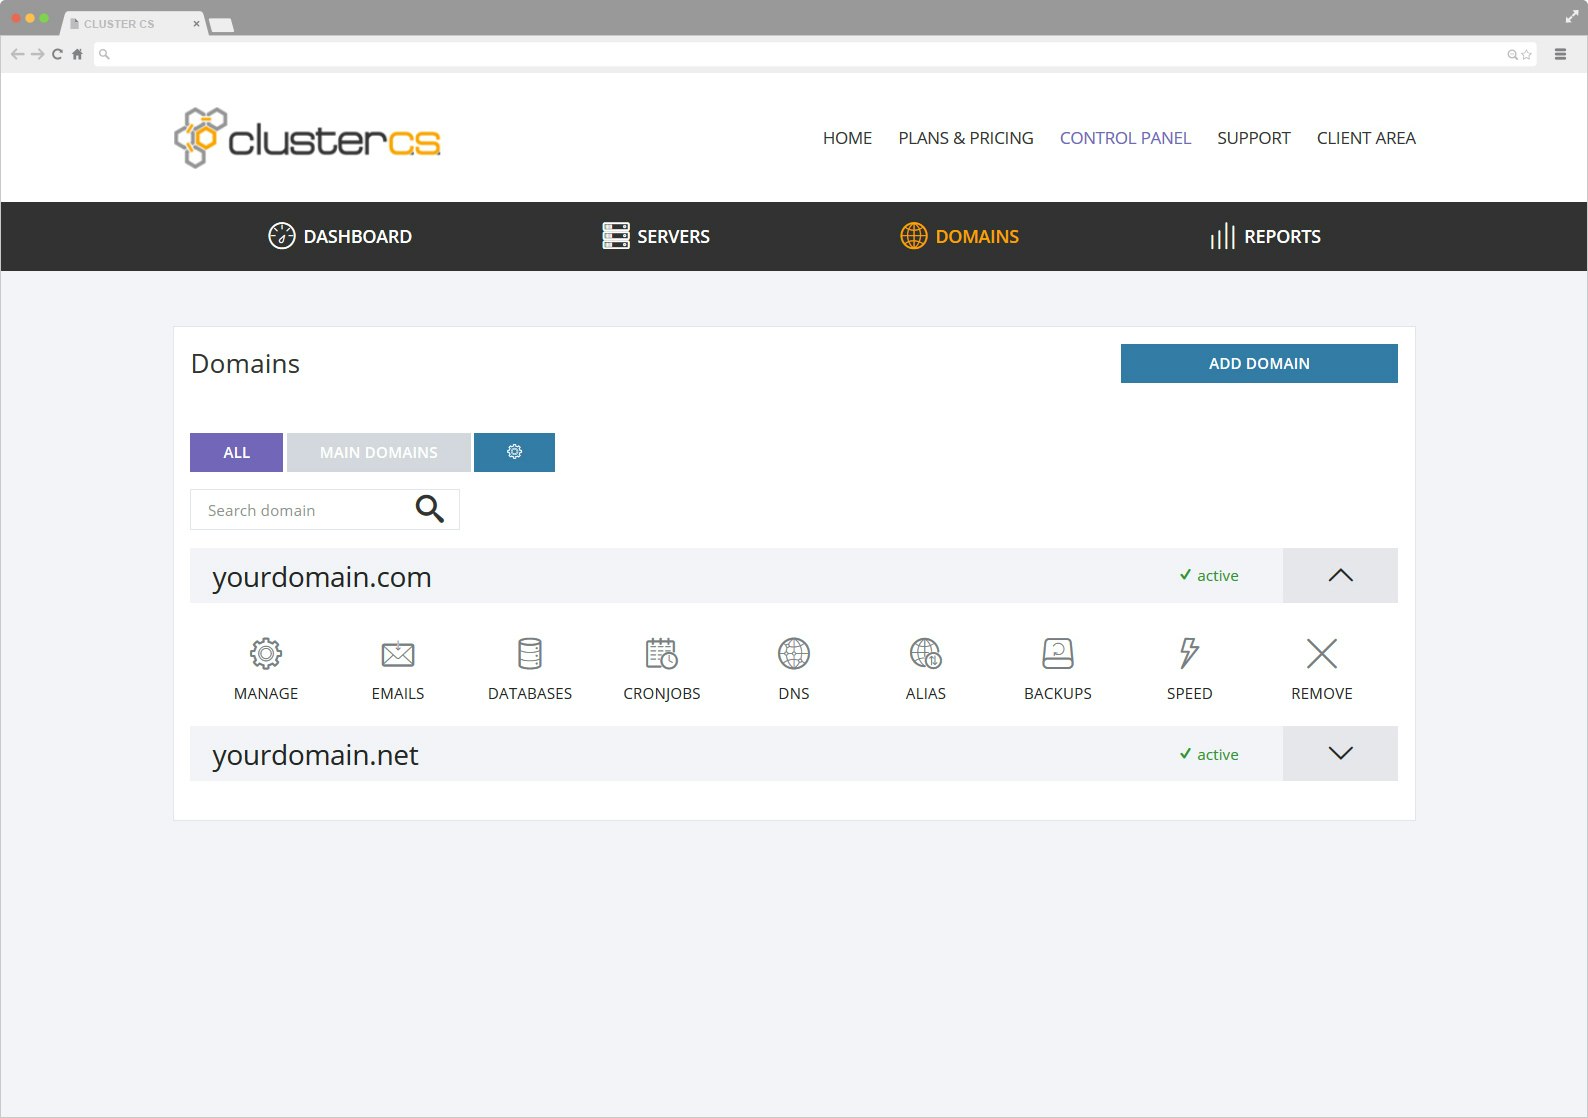Open a new browser tab
This screenshot has height=1118, width=1588.
coord(222,25)
